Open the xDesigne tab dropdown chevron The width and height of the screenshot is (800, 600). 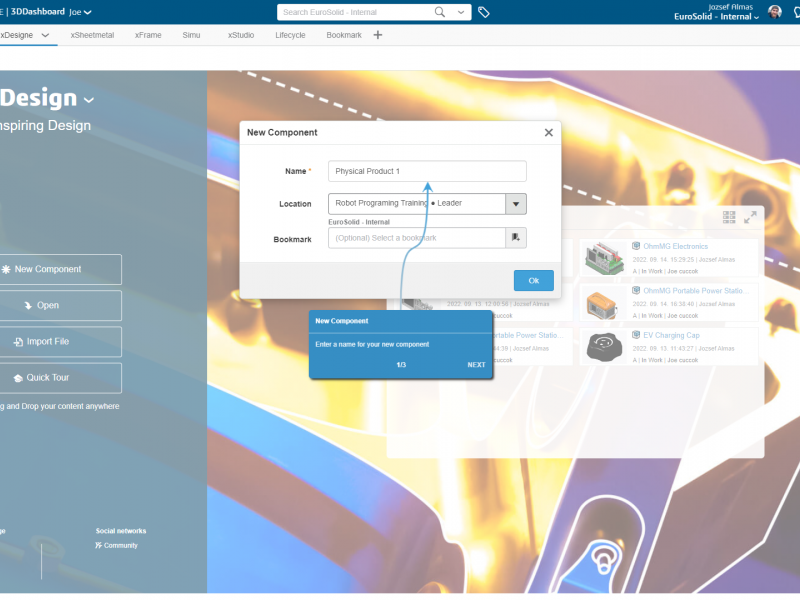pyautogui.click(x=45, y=35)
